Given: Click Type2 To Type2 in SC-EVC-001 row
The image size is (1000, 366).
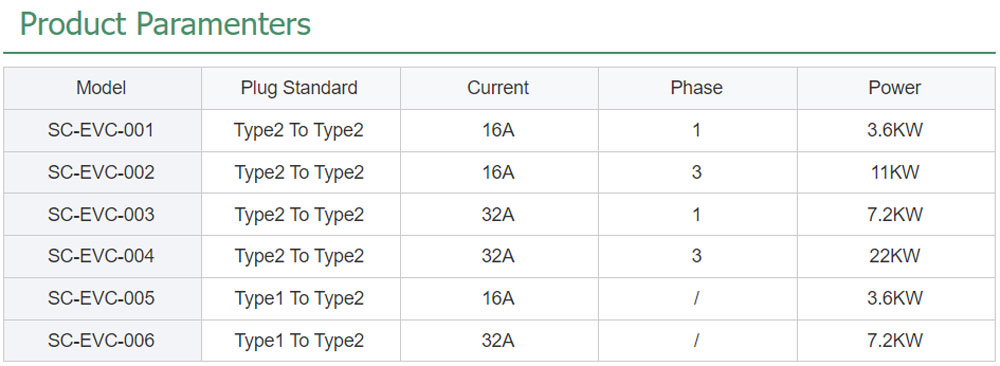Looking at the screenshot, I should point(299,131).
